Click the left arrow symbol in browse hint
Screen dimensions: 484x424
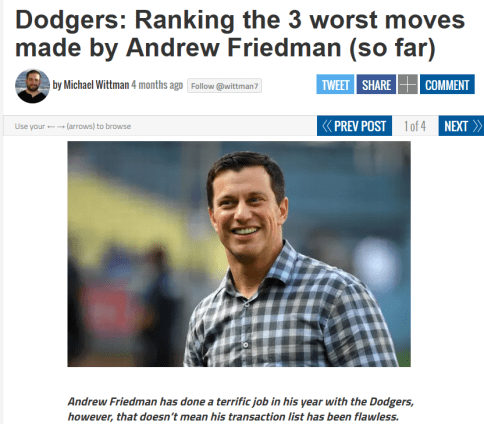click(x=51, y=127)
